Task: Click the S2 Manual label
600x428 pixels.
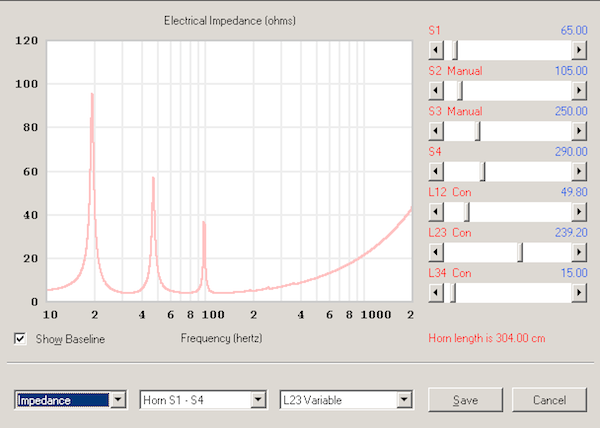Action: [x=455, y=71]
